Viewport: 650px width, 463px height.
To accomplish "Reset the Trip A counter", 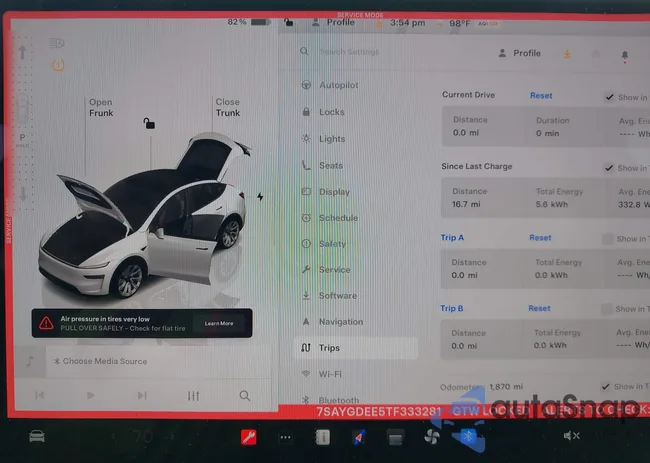I will 540,238.
